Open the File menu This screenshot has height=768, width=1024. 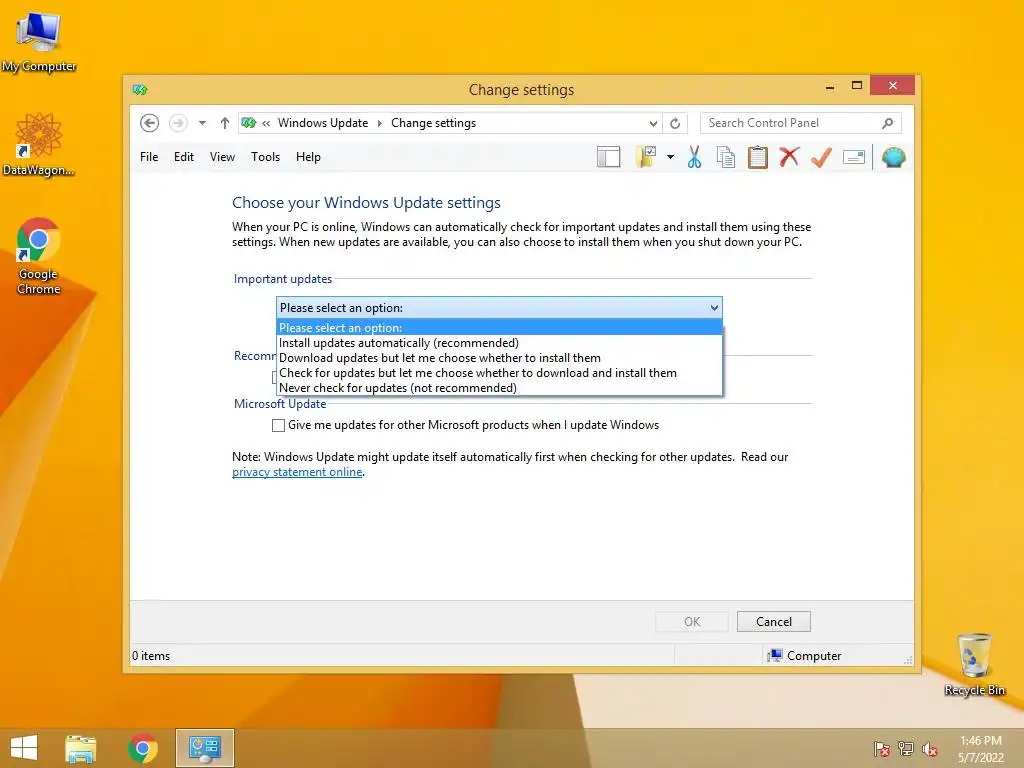pyautogui.click(x=149, y=157)
